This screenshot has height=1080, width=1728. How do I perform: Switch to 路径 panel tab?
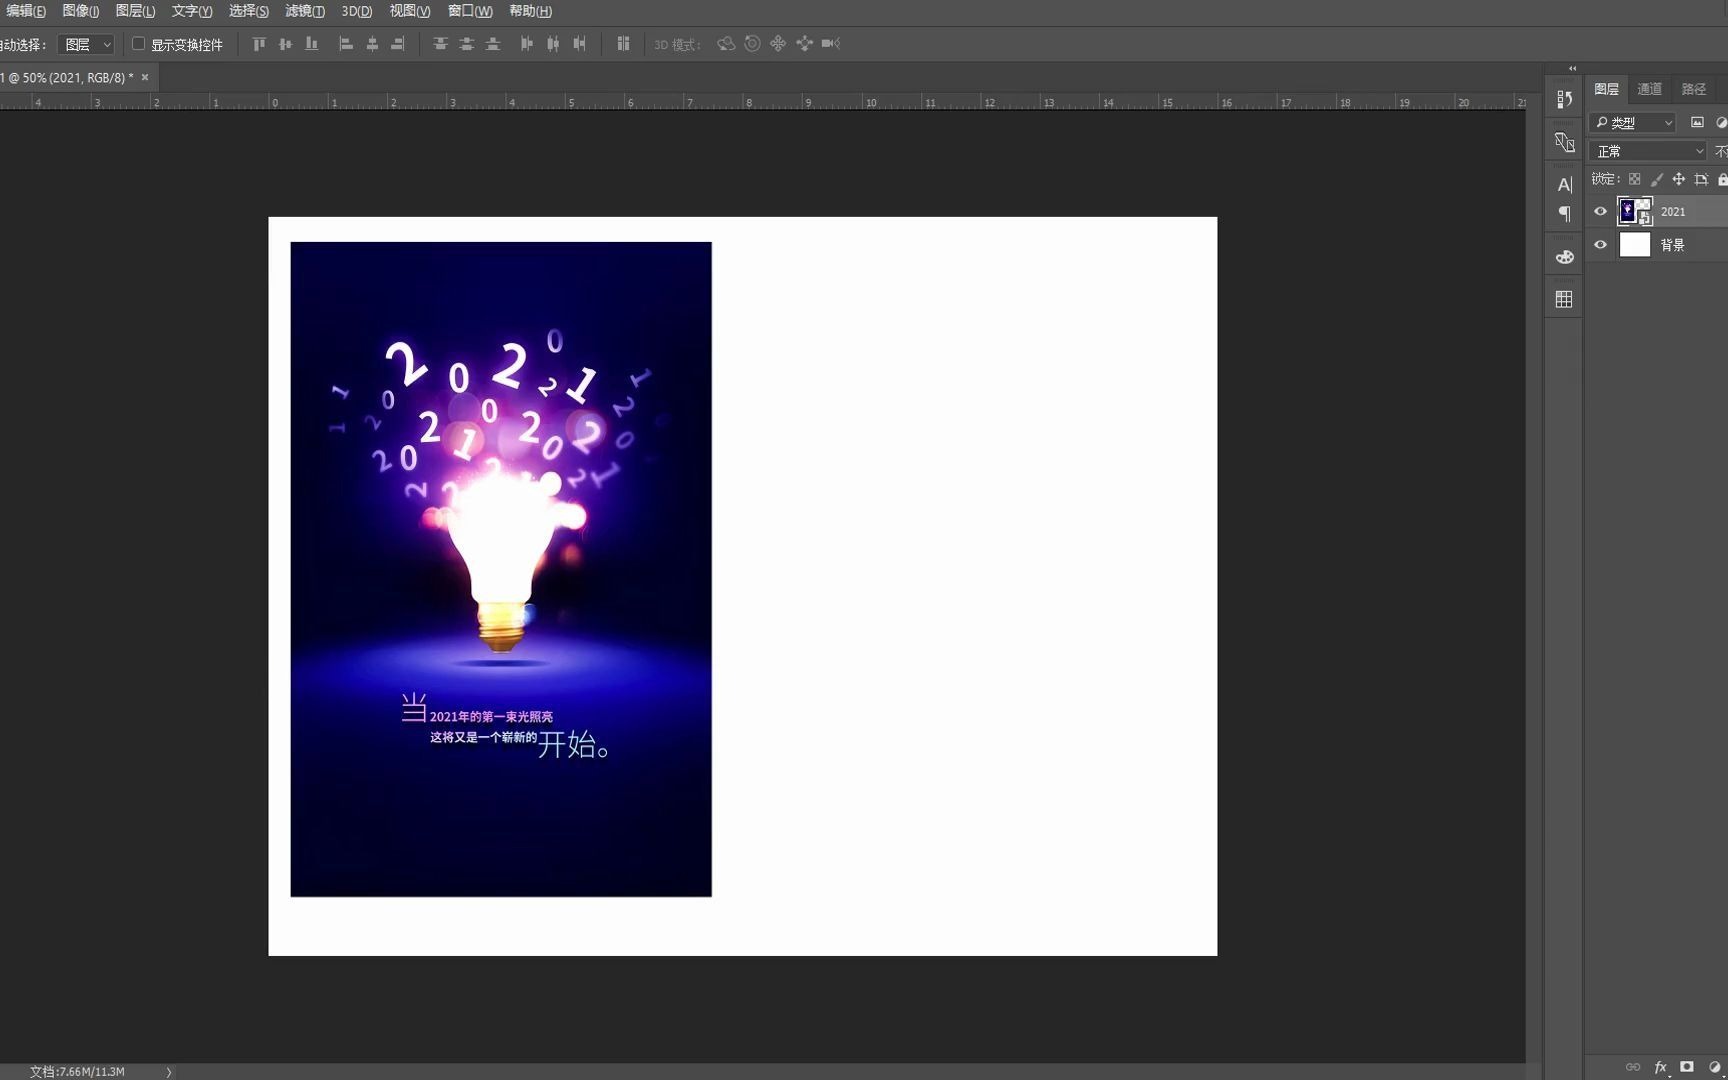(1694, 89)
